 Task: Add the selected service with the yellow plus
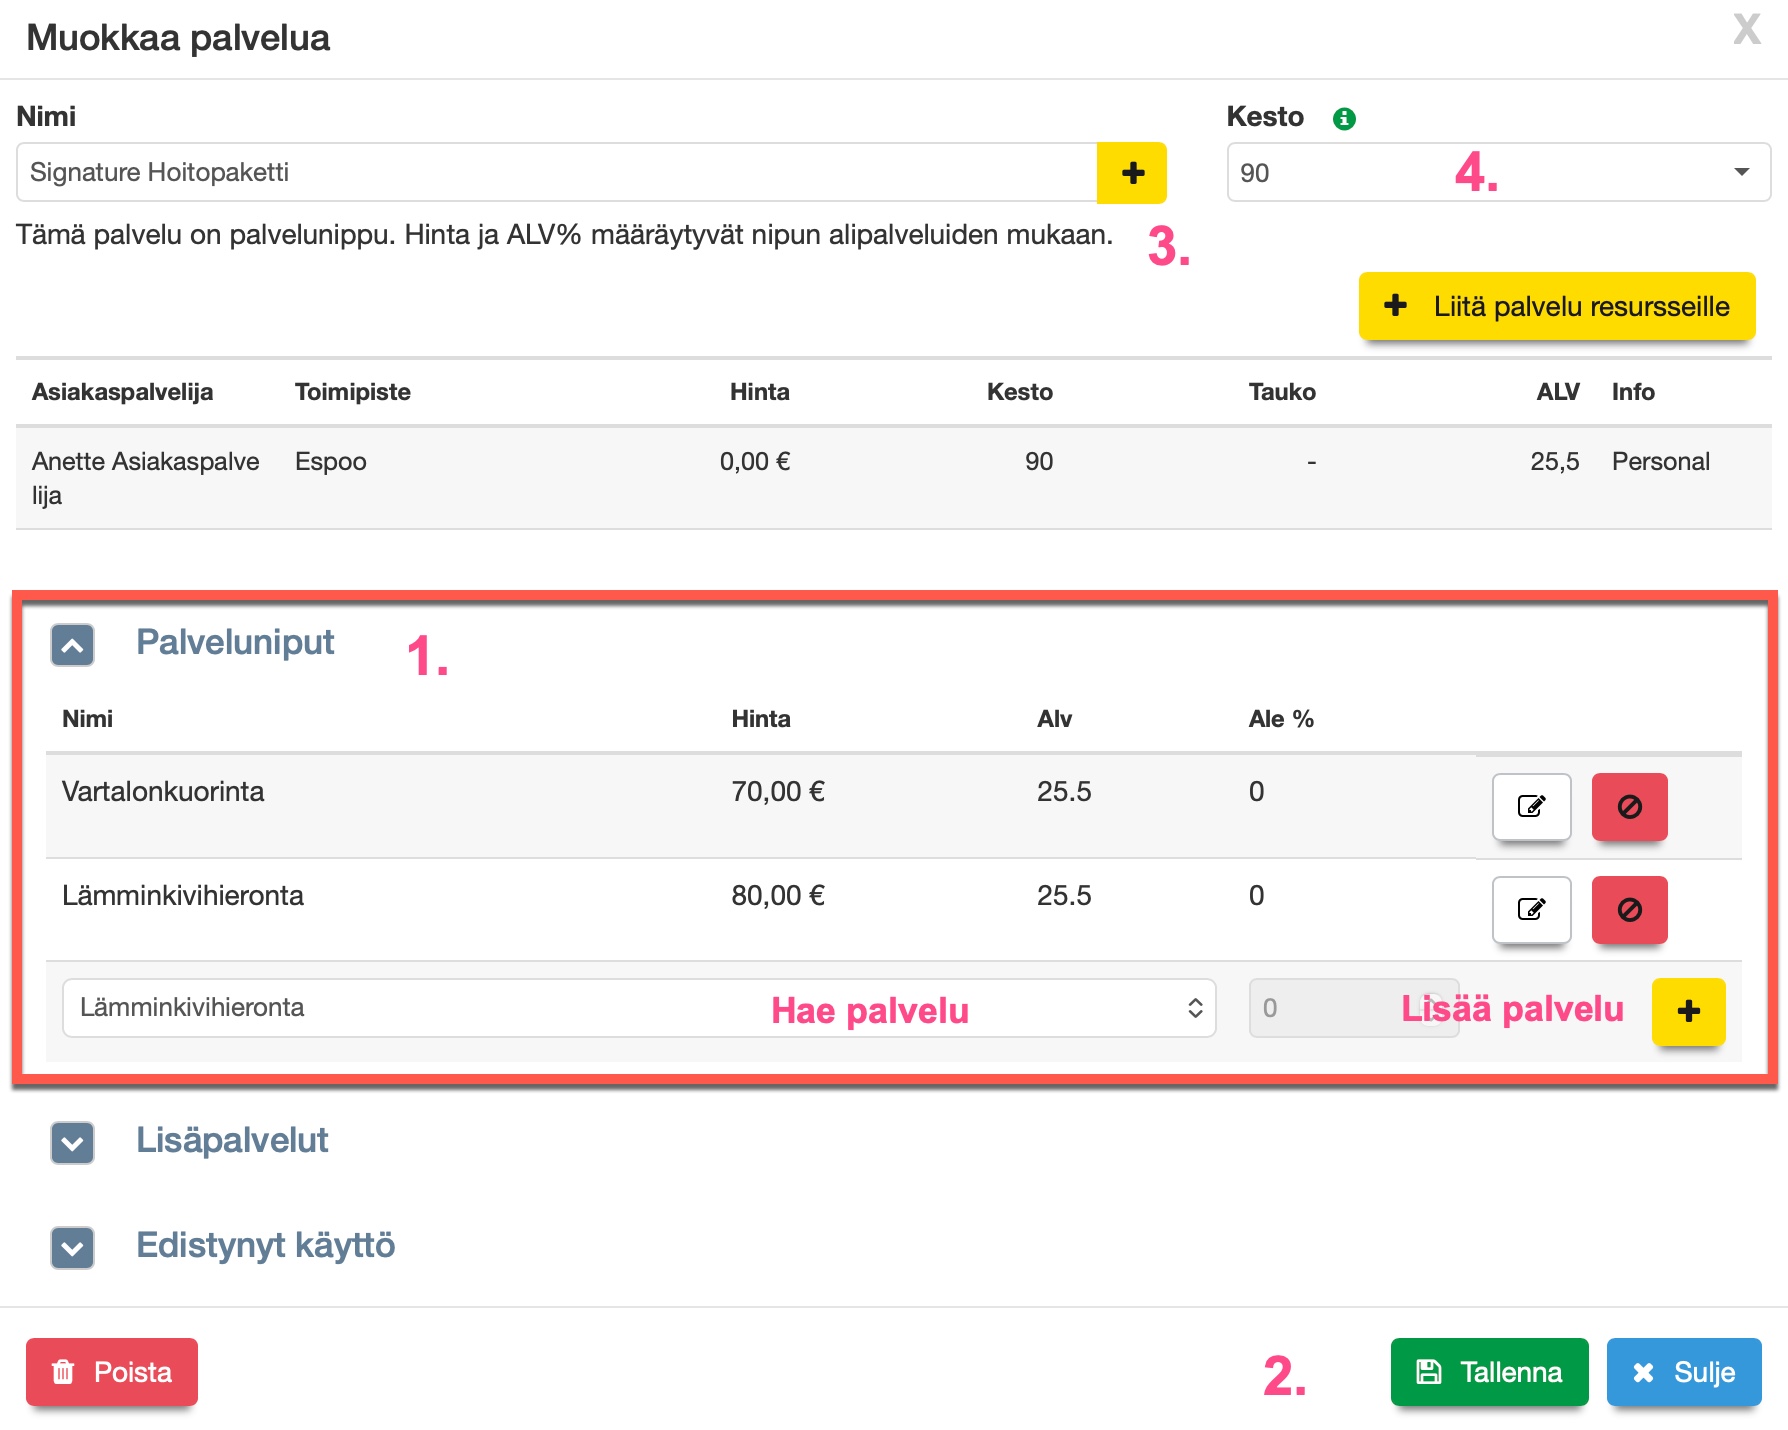pos(1688,1011)
